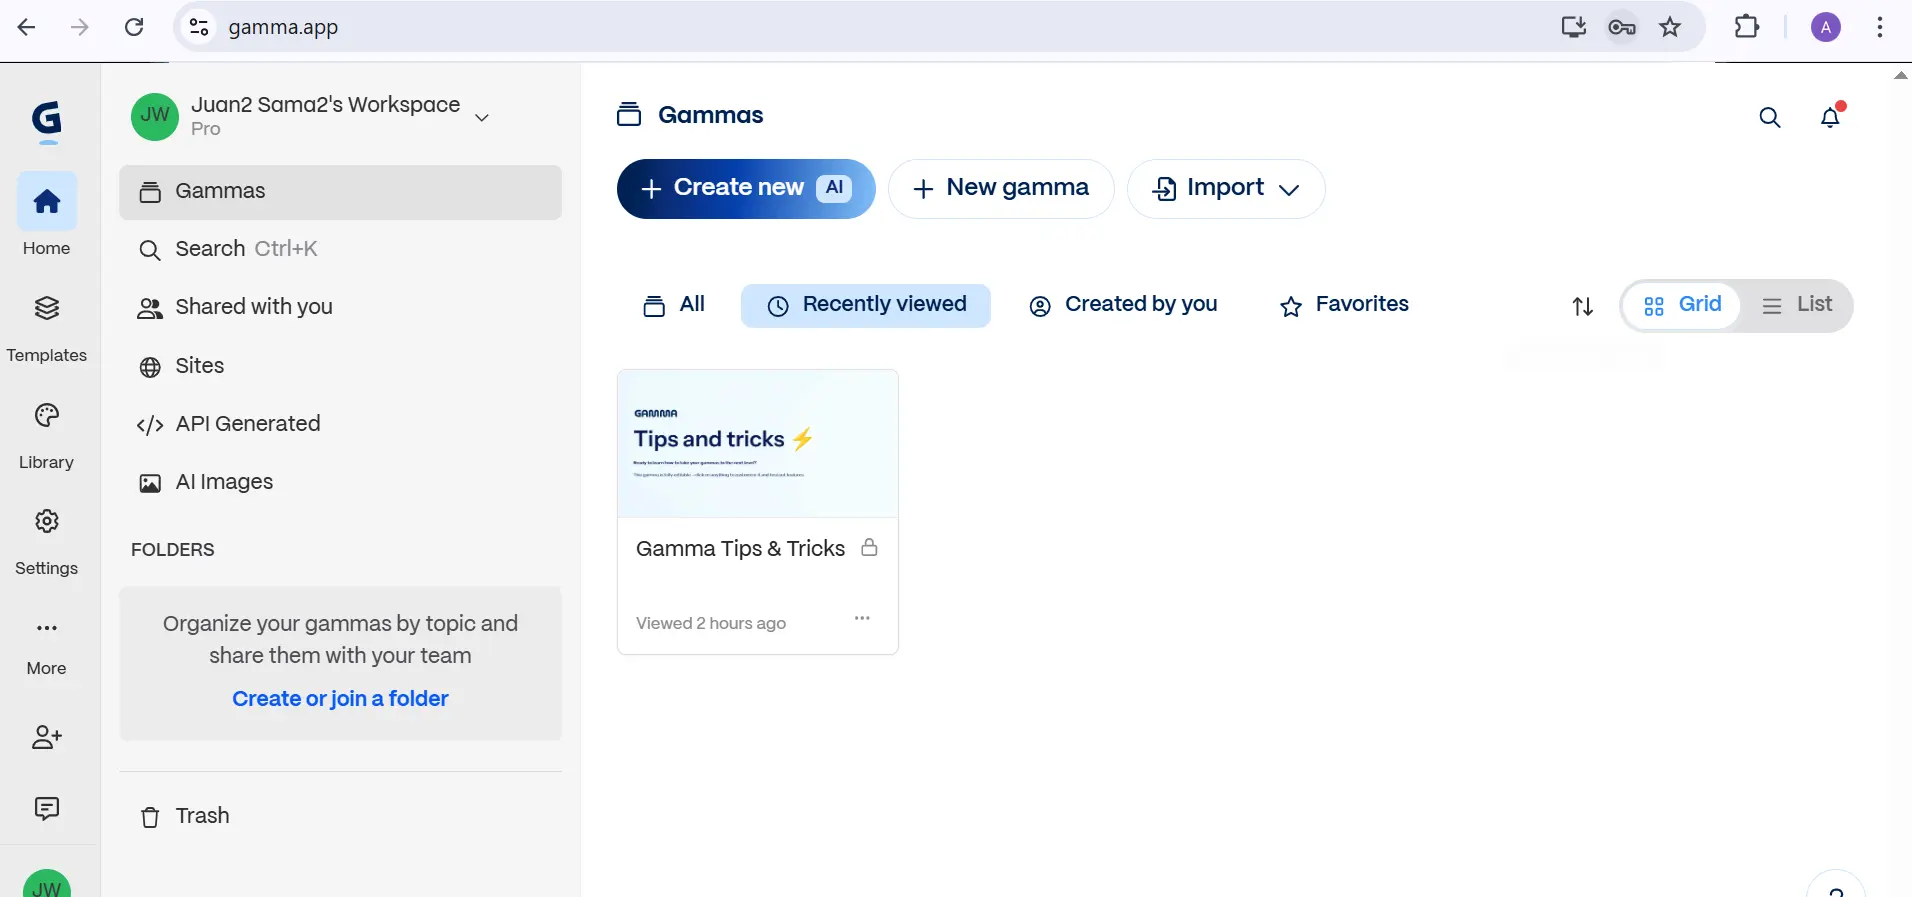This screenshot has width=1912, height=897.
Task: Click the lock icon on Gamma Tips card
Action: coord(870,547)
